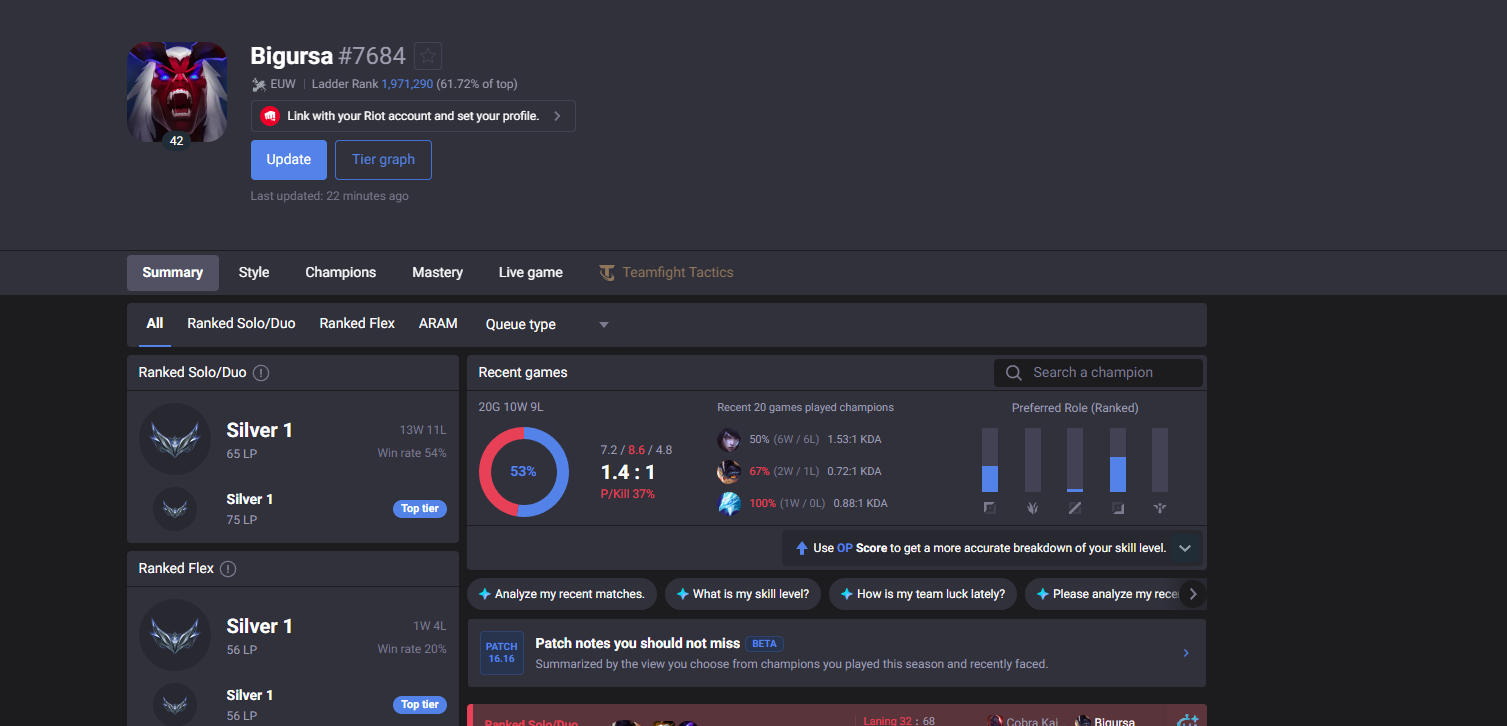Switch to the Summary tab
This screenshot has width=1507, height=726.
(x=173, y=272)
